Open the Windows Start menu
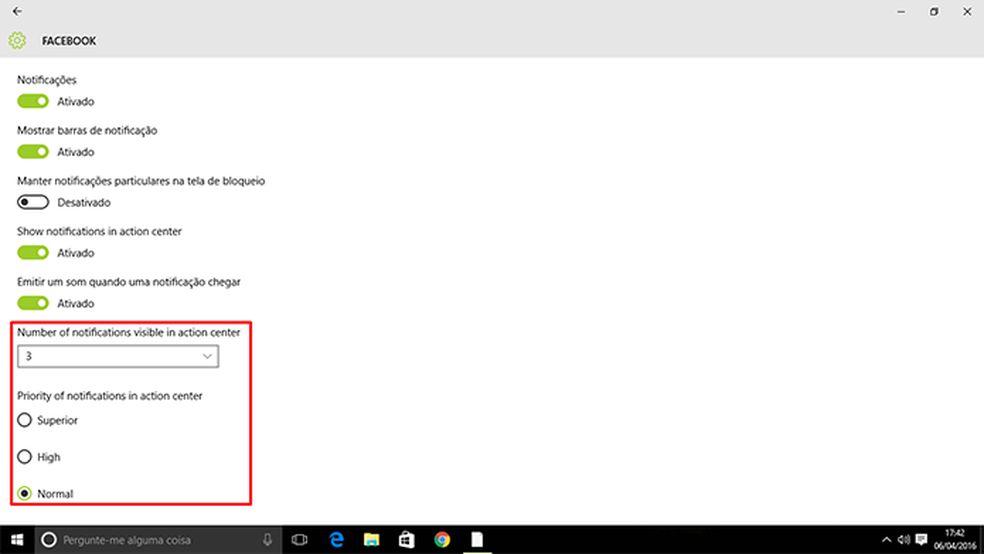 click(x=17, y=540)
